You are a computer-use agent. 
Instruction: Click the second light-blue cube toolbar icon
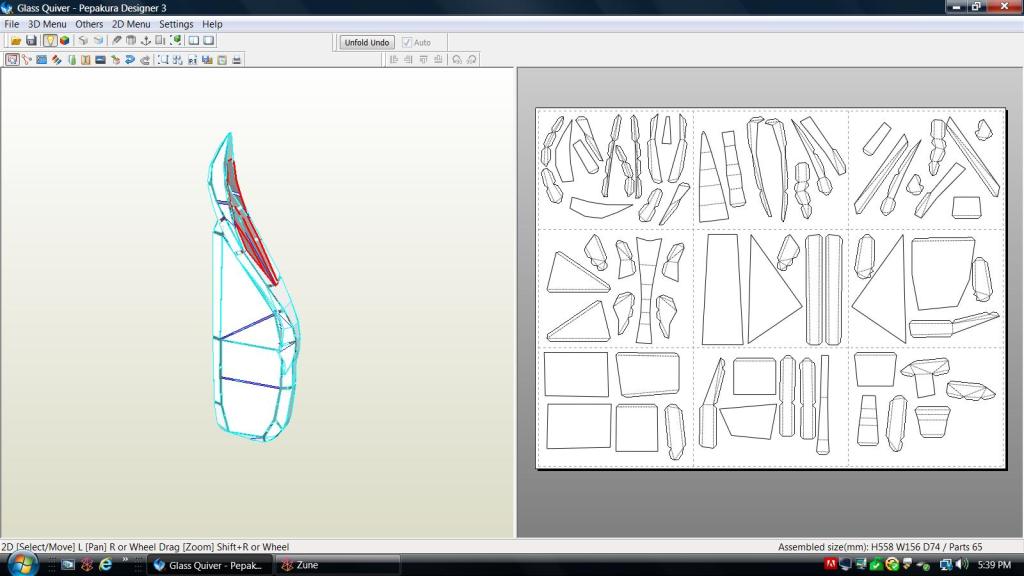point(98,40)
